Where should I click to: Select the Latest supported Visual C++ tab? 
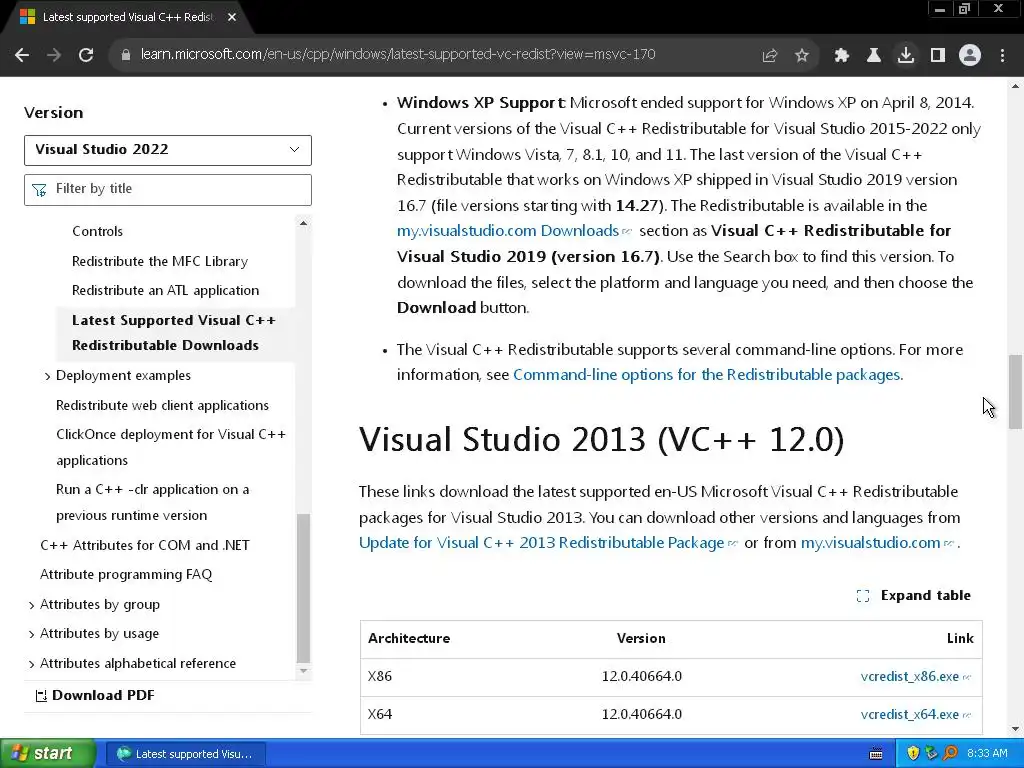pos(127,18)
